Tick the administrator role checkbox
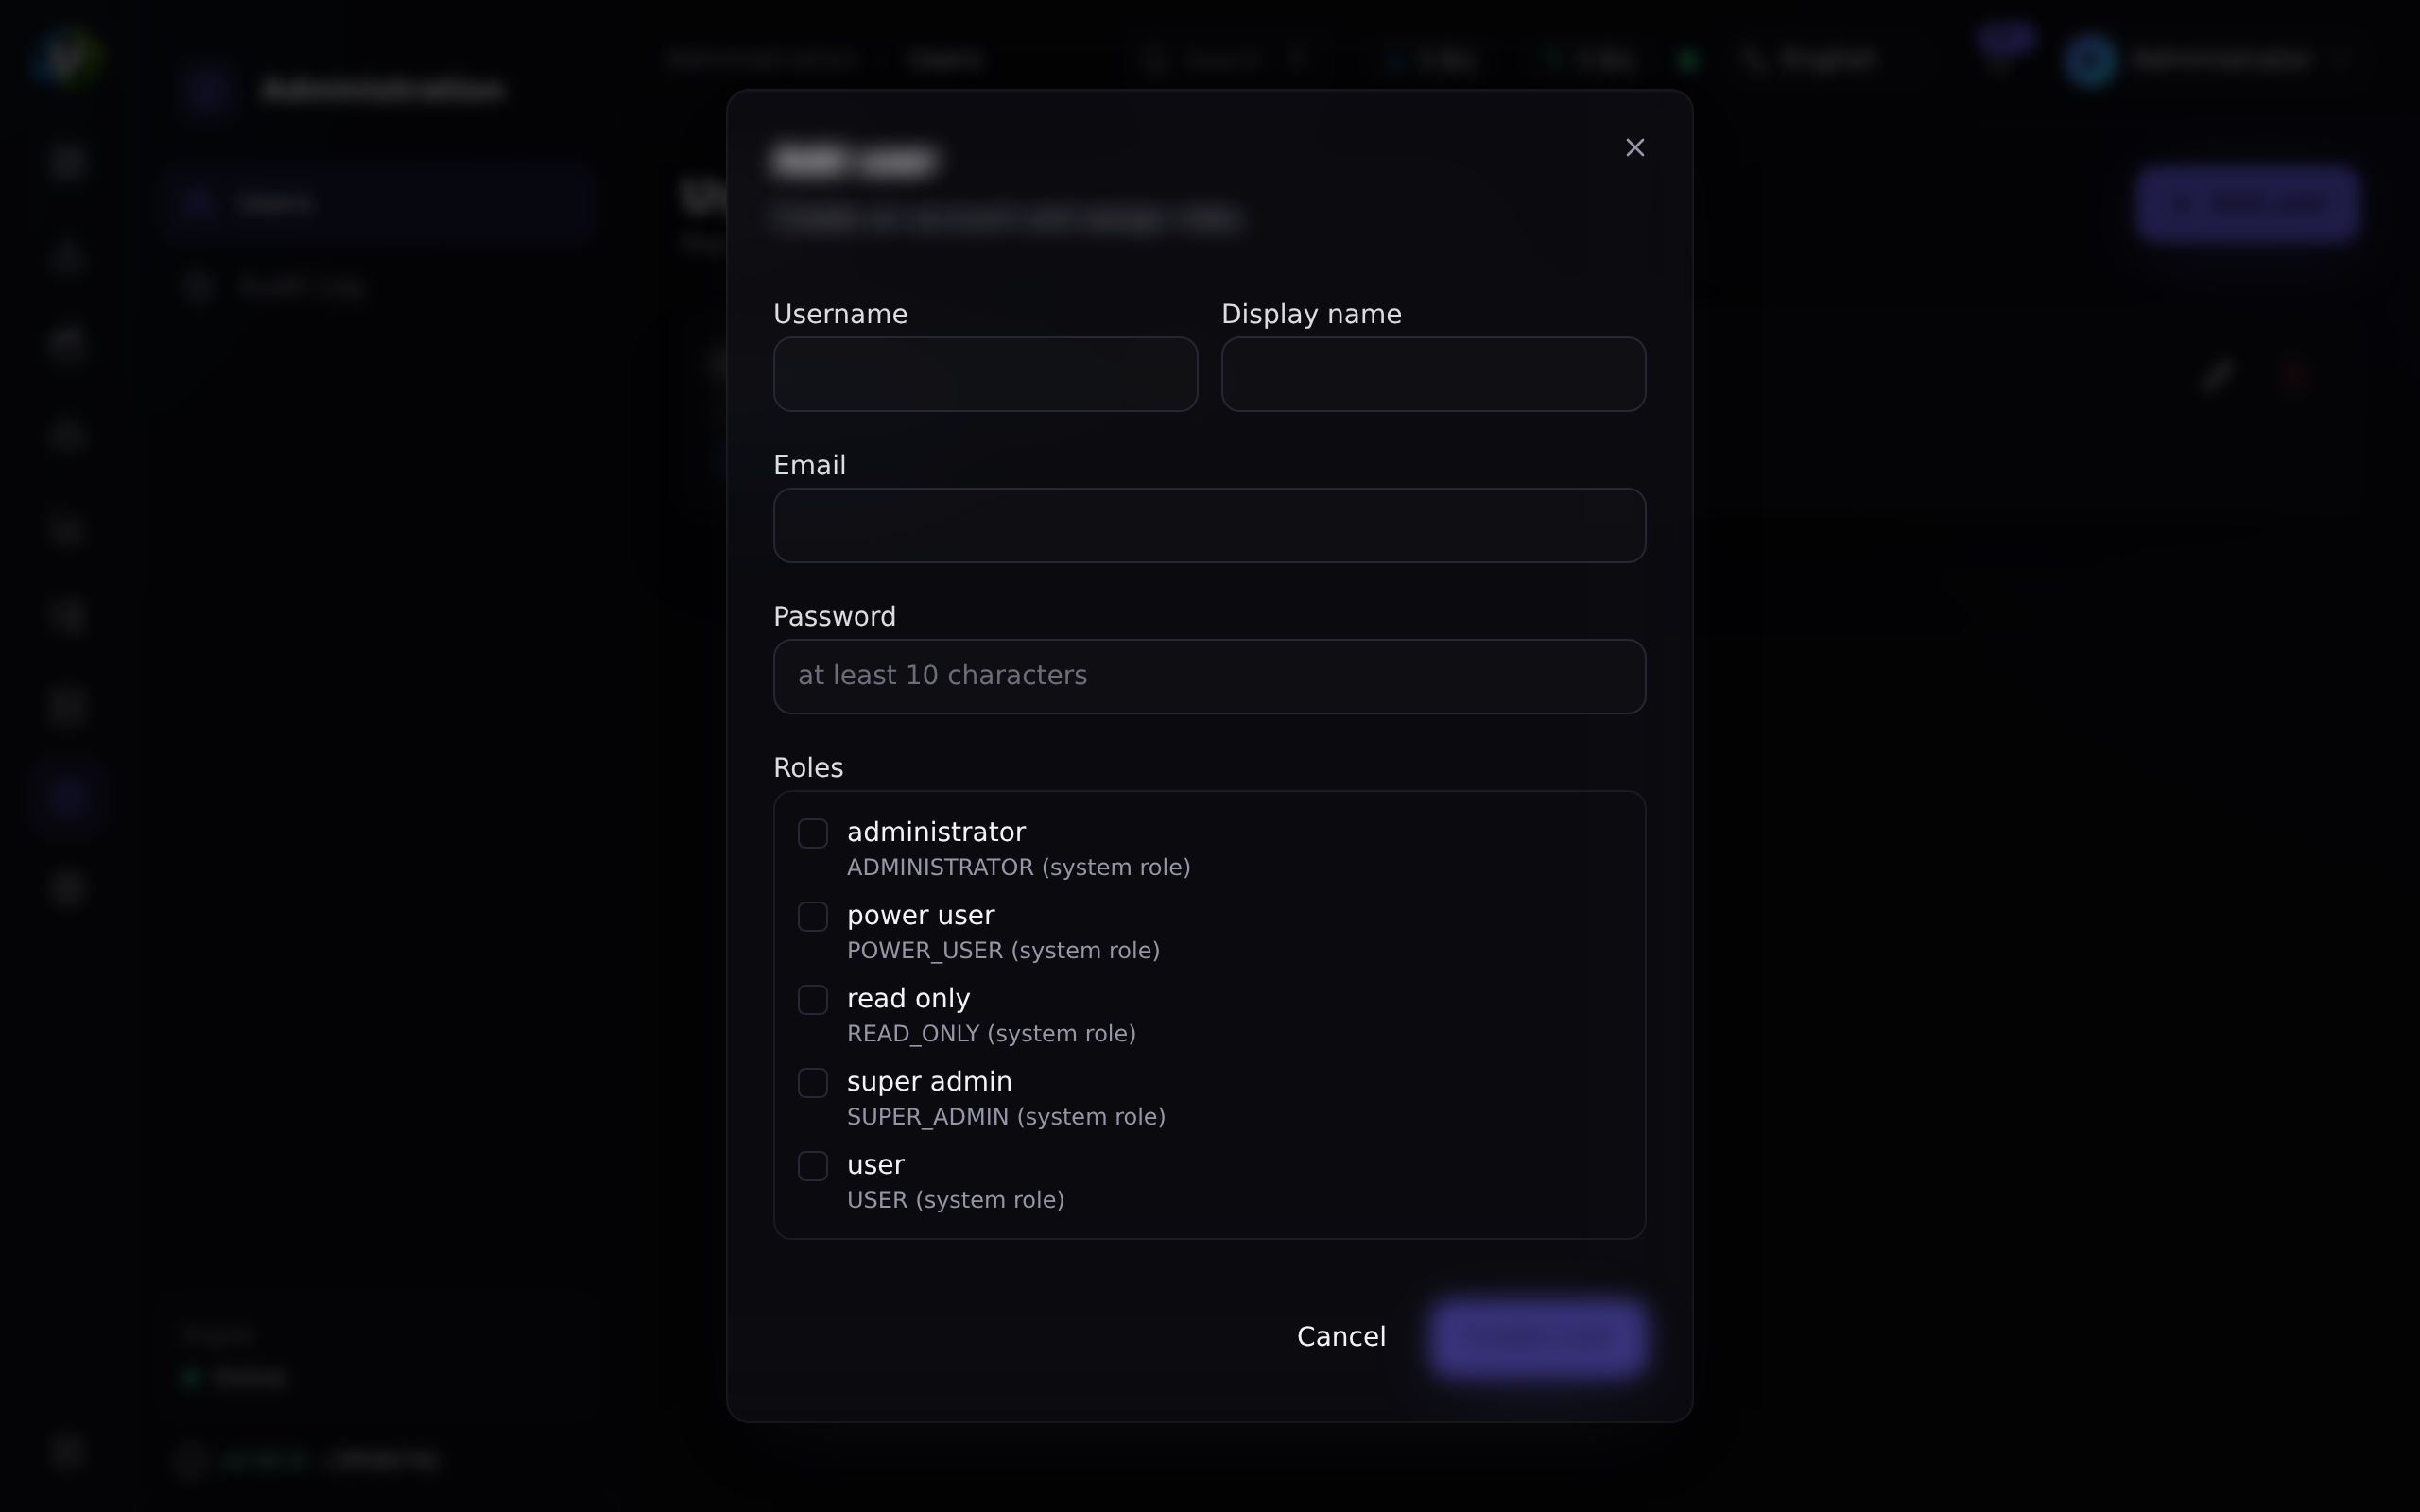Viewport: 2420px width, 1512px height. tap(813, 833)
